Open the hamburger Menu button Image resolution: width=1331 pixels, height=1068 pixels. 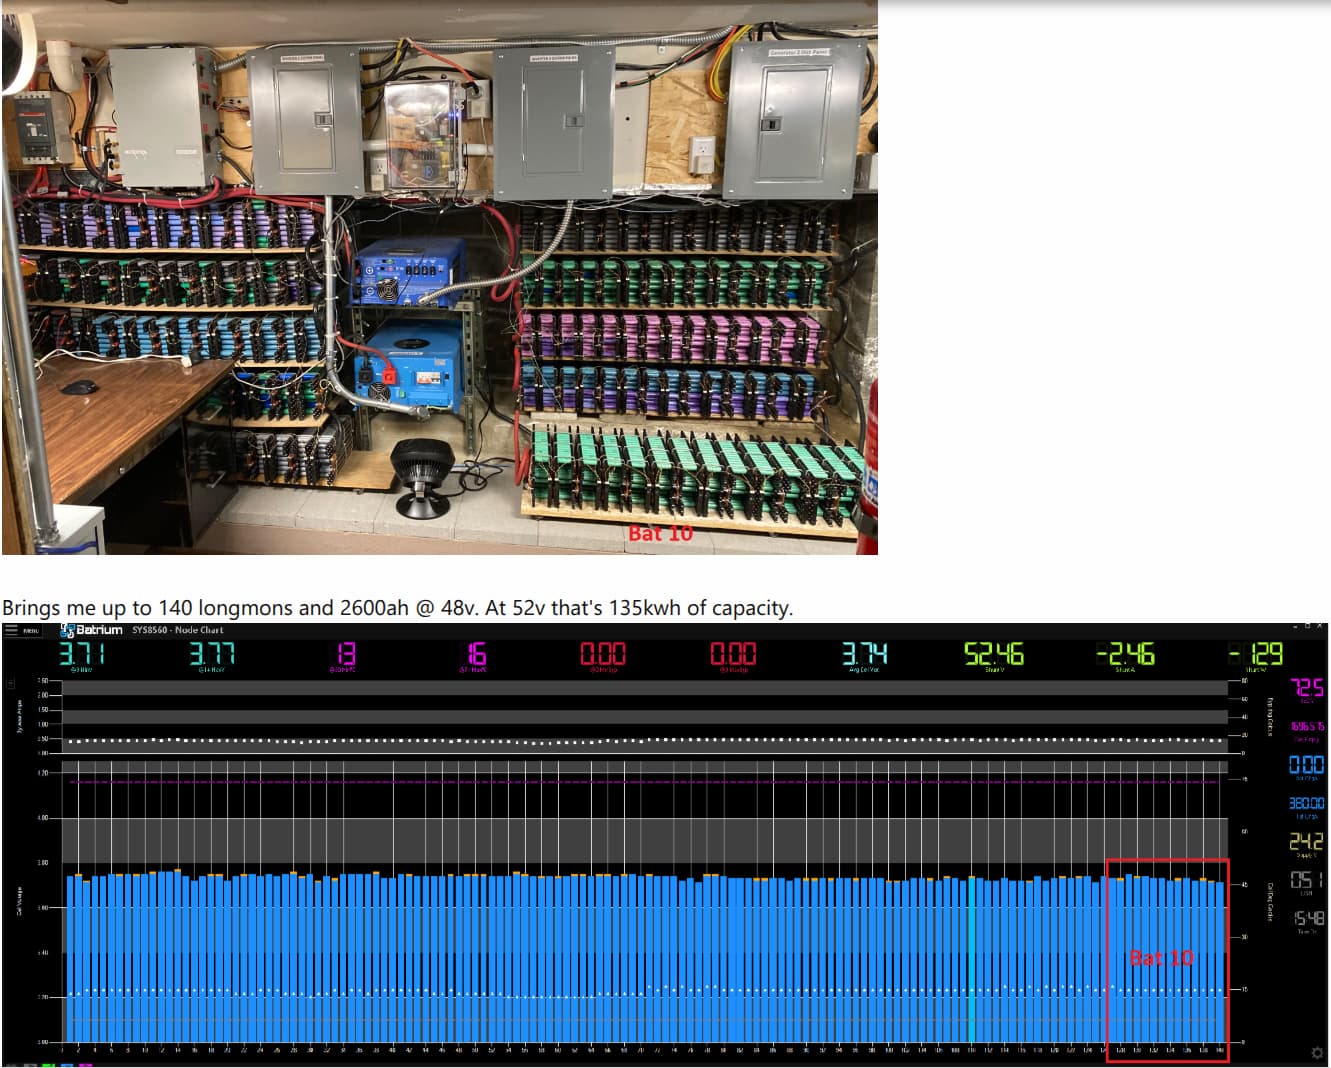13,630
